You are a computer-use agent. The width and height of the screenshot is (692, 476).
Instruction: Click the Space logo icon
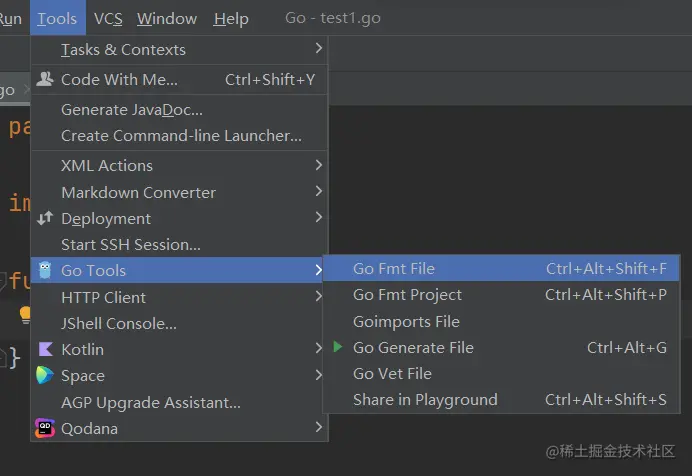click(x=45, y=376)
